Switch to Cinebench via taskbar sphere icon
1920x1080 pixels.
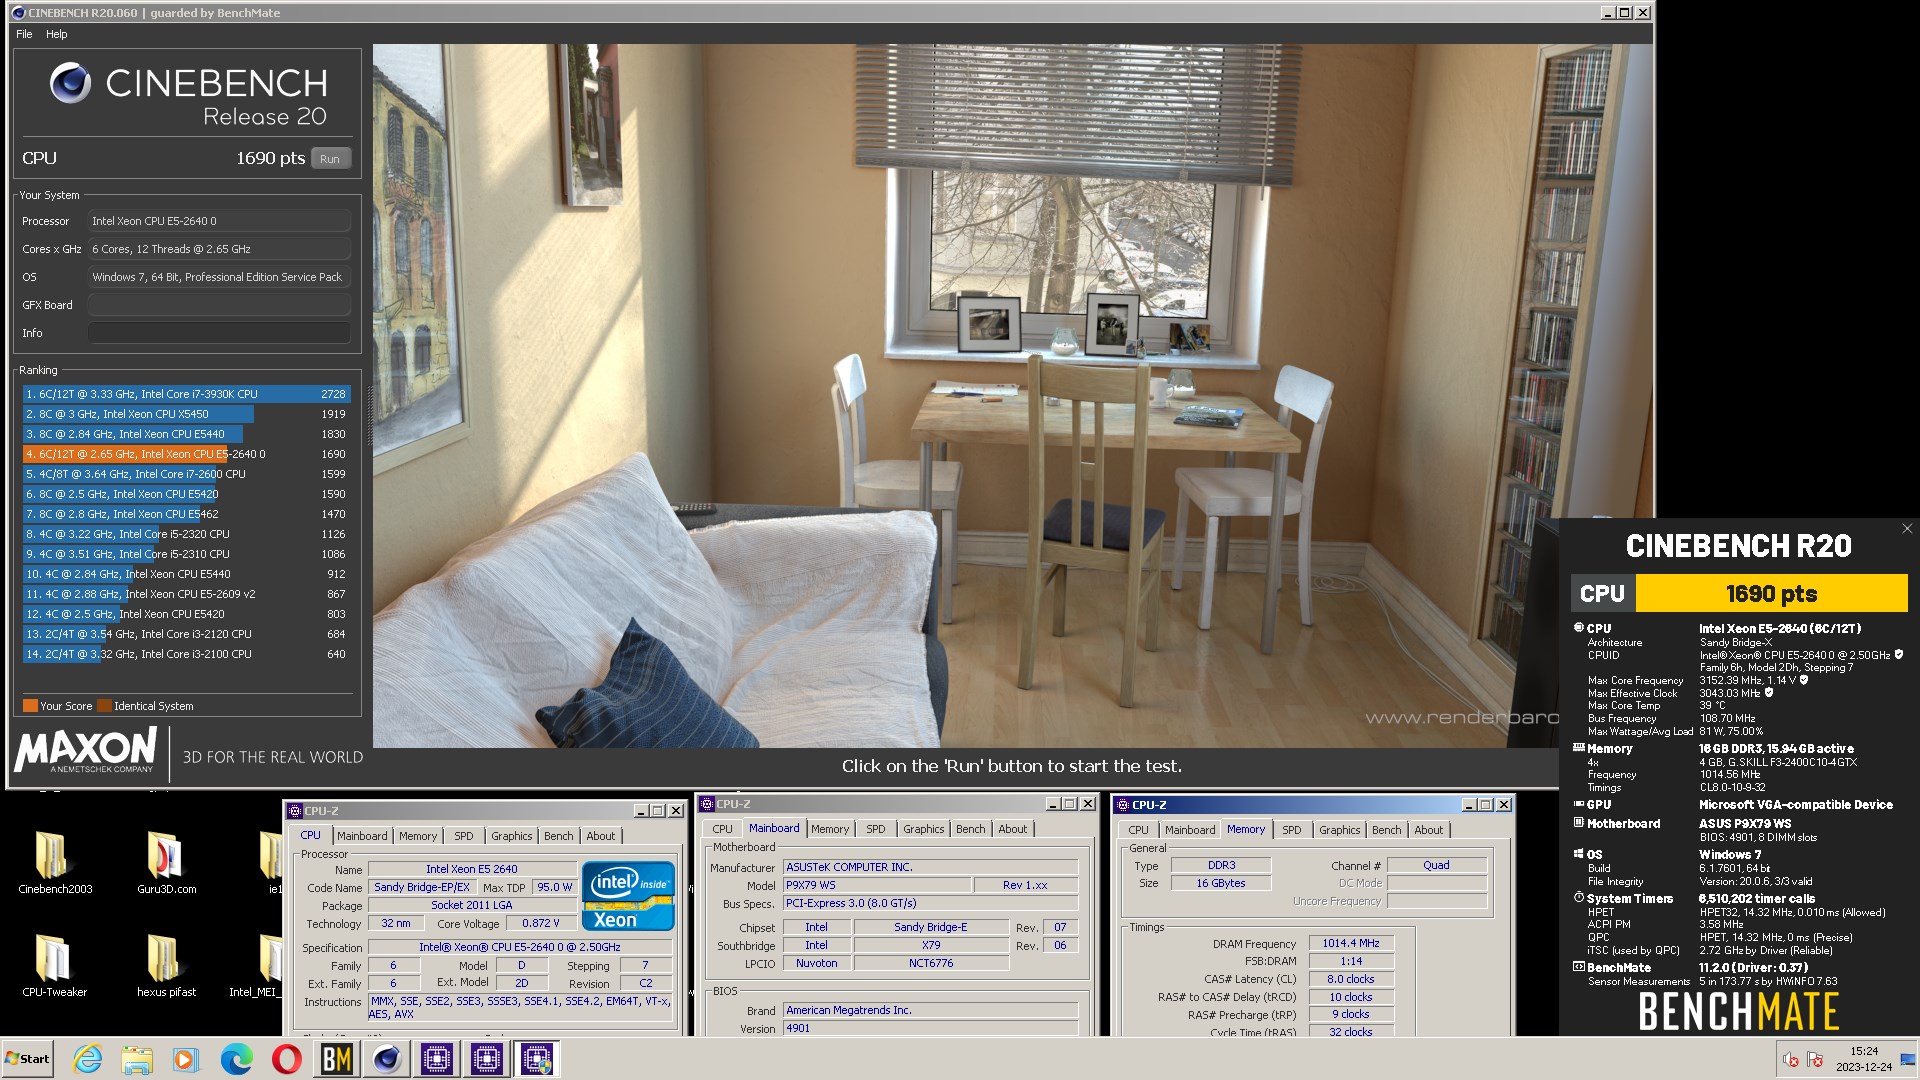tap(386, 1059)
